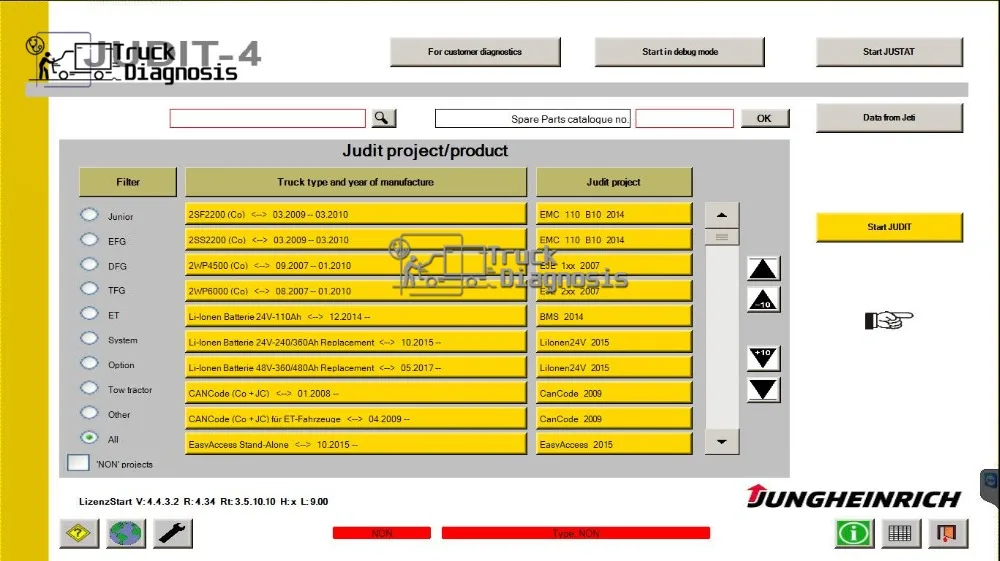Click the pointing hand icon

click(889, 319)
